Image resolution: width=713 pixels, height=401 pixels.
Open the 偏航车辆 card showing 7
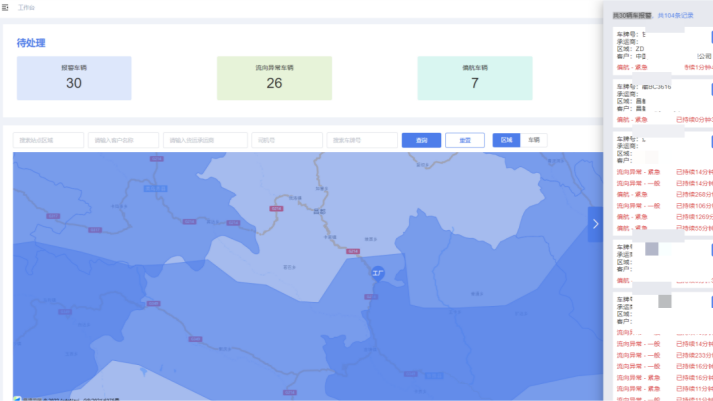474,78
